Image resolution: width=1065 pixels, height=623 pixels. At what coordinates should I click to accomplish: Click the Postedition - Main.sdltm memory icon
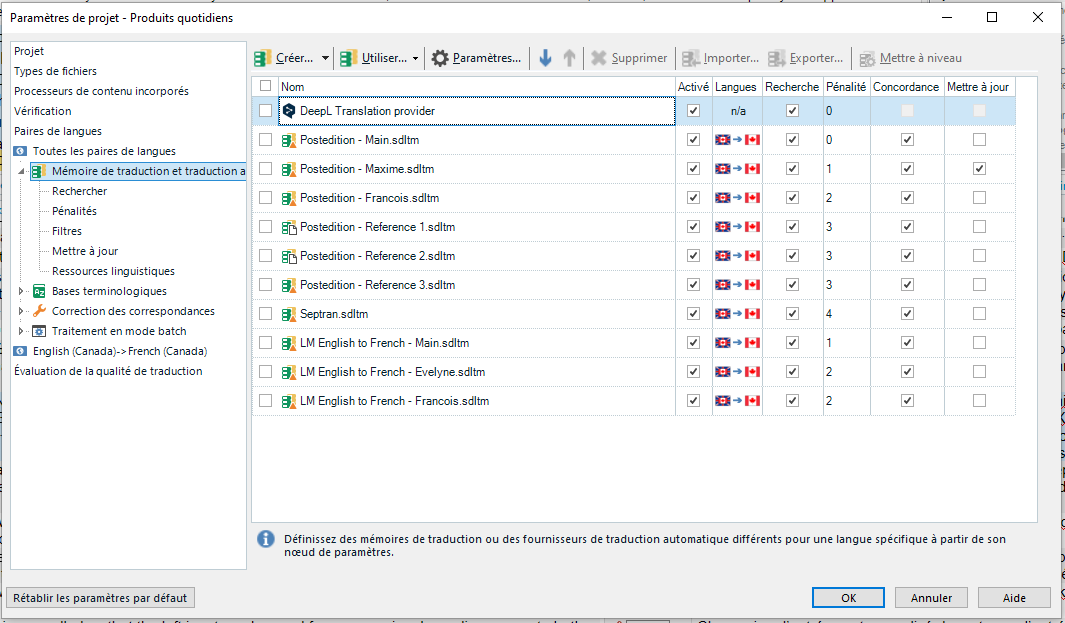pos(289,140)
